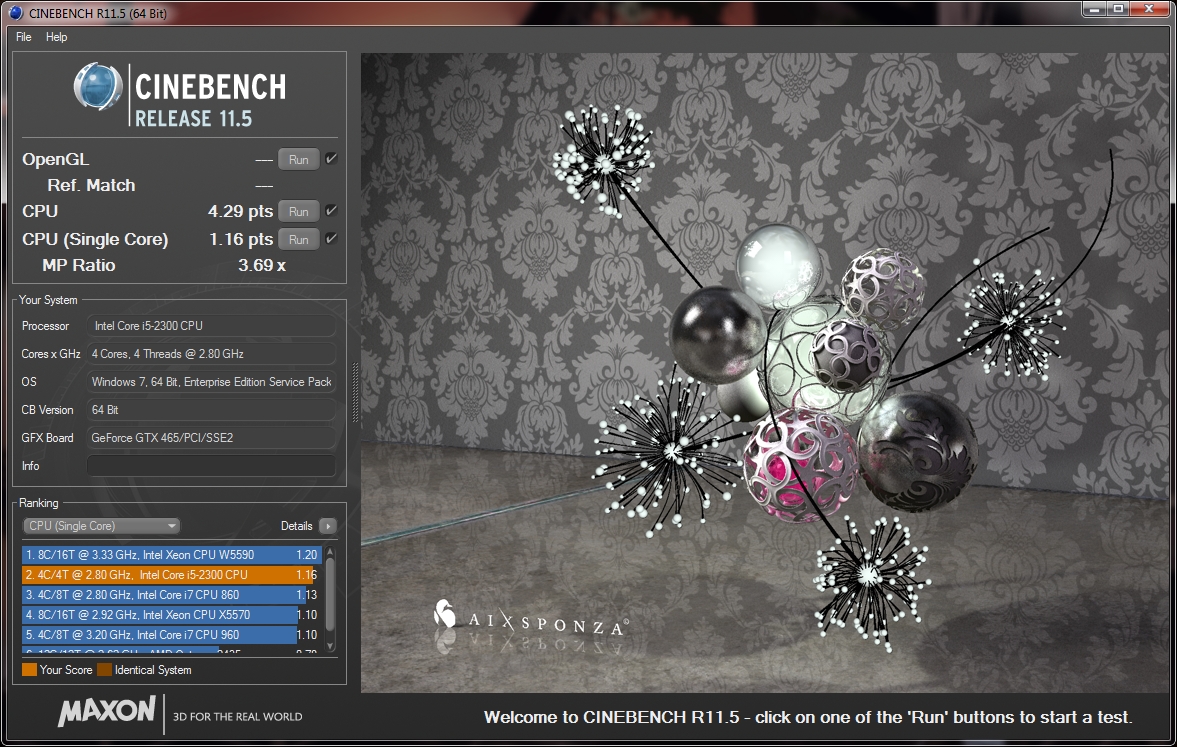1177x747 pixels.
Task: Click the Details arrow icon in Ranking
Action: pyautogui.click(x=328, y=526)
